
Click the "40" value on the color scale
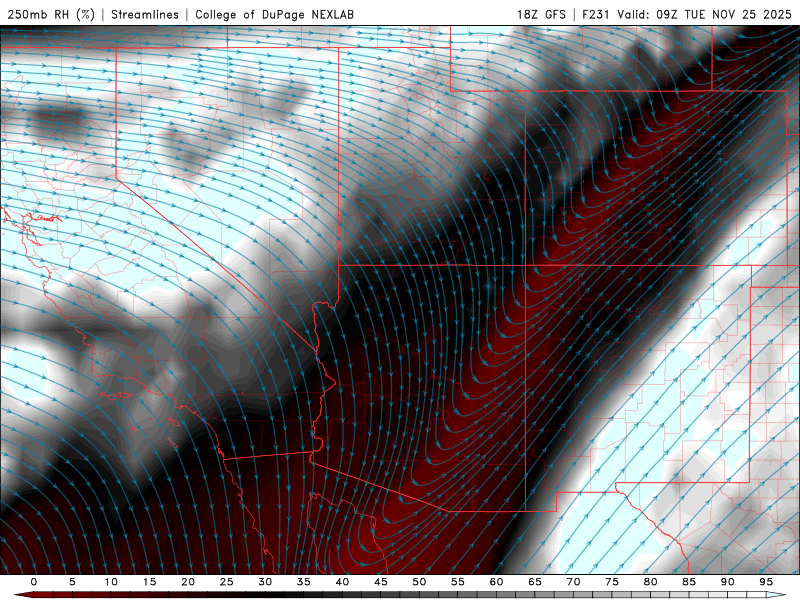(x=342, y=582)
